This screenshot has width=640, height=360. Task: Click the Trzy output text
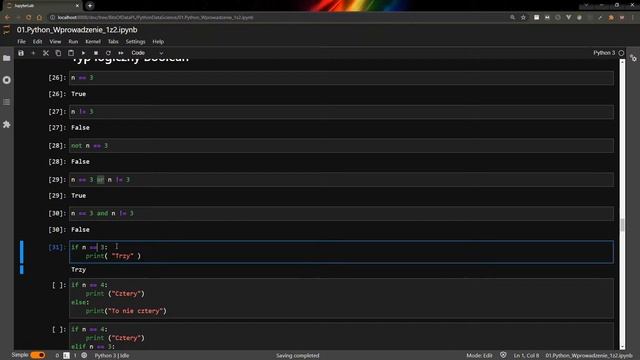[x=78, y=270]
